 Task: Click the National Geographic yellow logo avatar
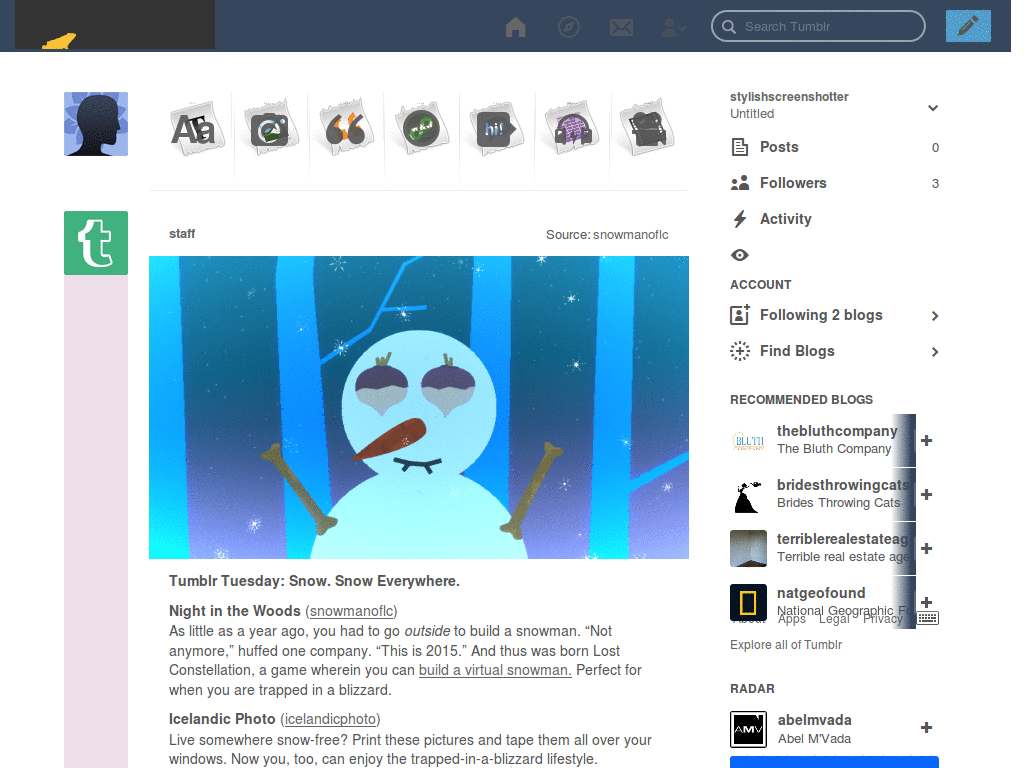click(x=748, y=602)
